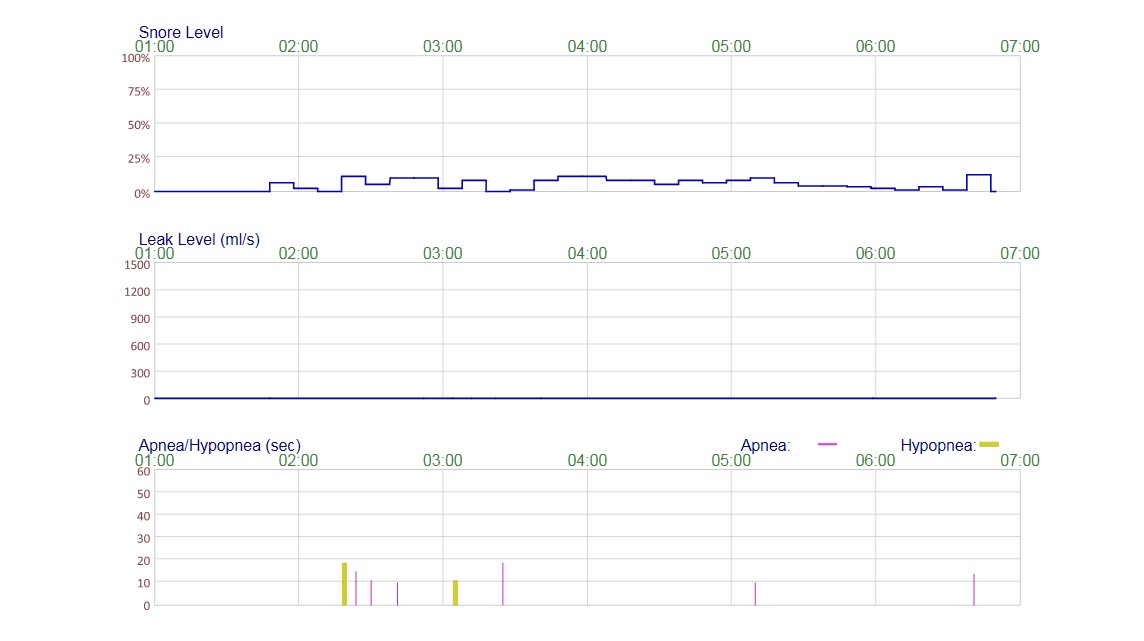This screenshot has height=641, width=1144.
Task: Click 04:00 on the Apnea/Hypopnea time axis
Action: pyautogui.click(x=587, y=461)
